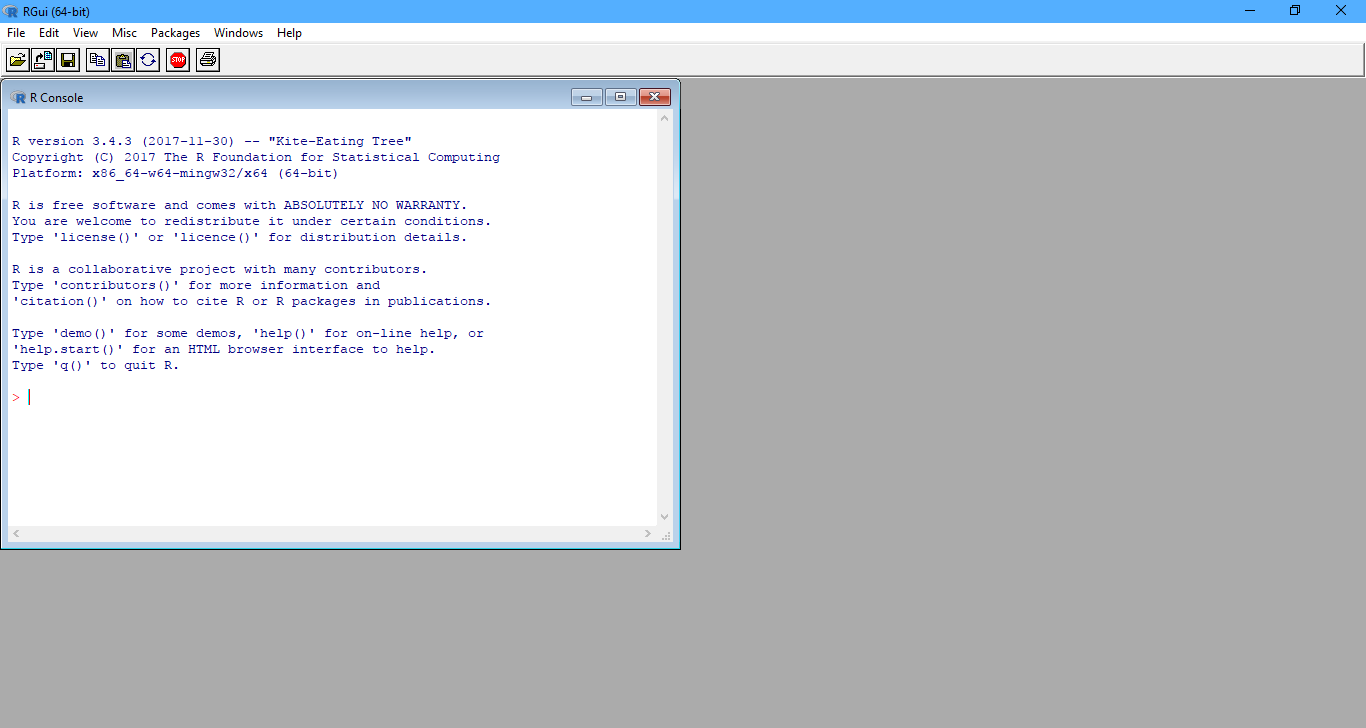Paste using the clipboard toolbar icon
Image resolution: width=1366 pixels, height=728 pixels.
tap(123, 60)
